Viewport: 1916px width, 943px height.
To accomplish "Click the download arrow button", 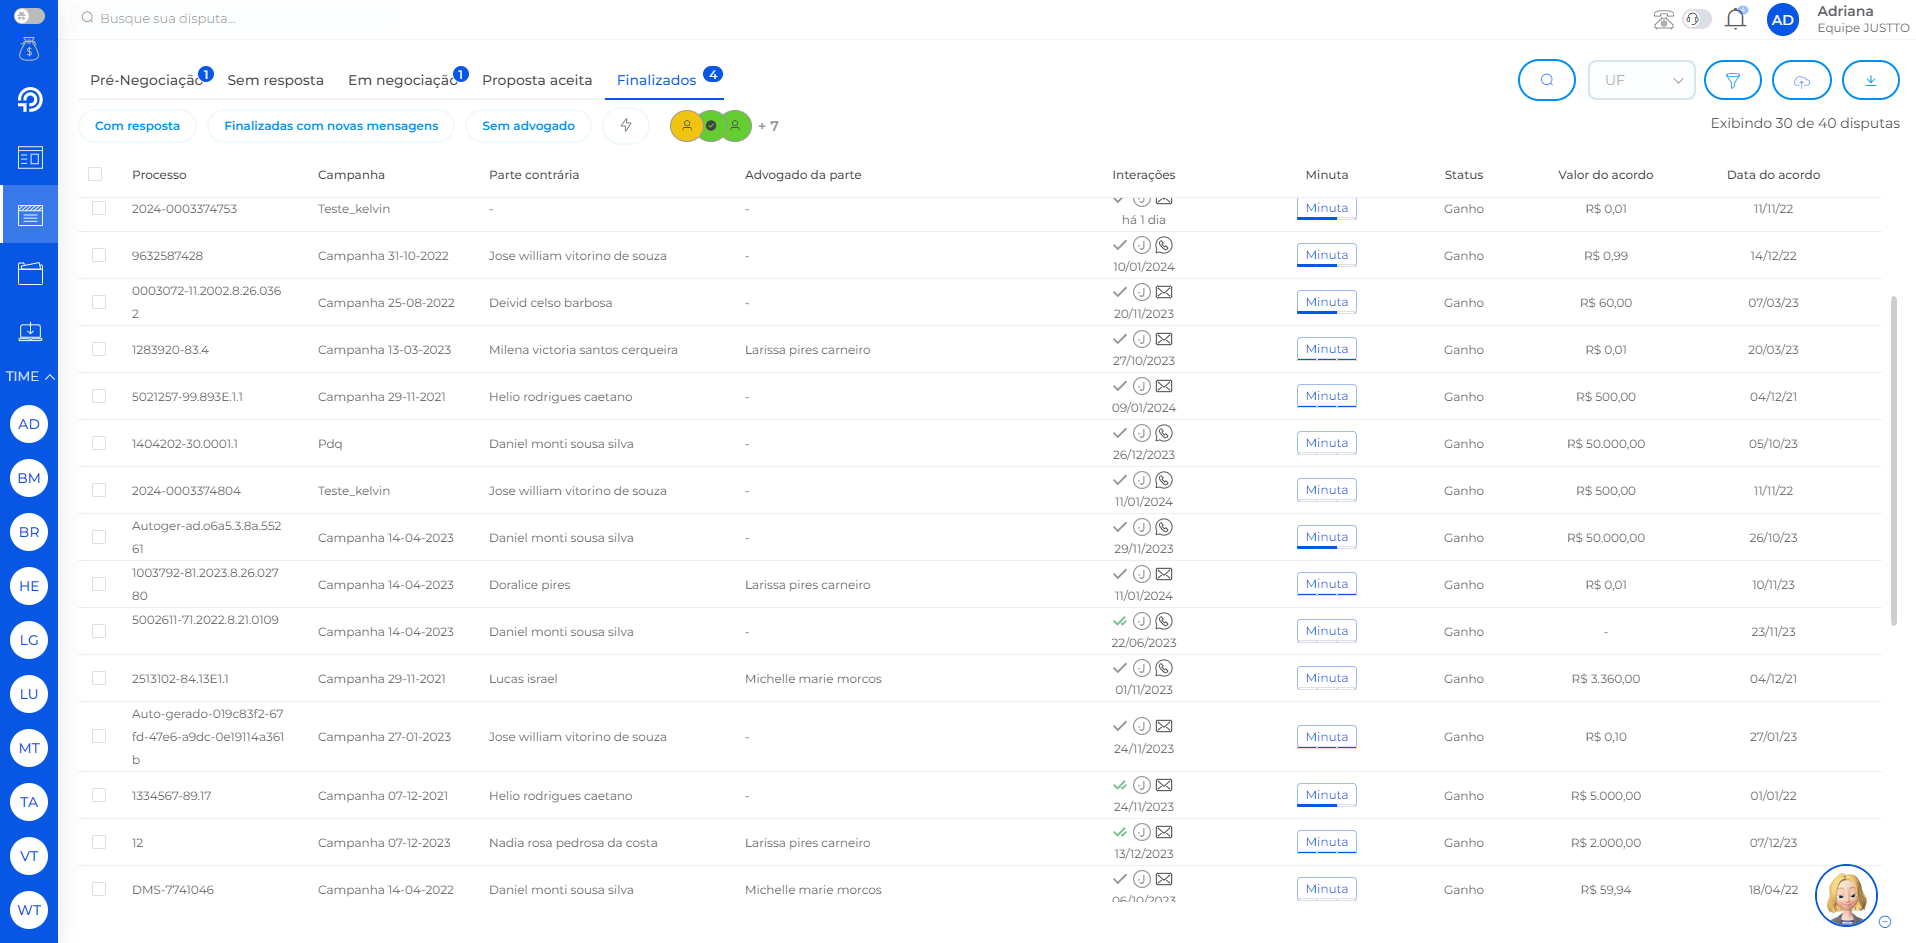I will (x=1870, y=80).
